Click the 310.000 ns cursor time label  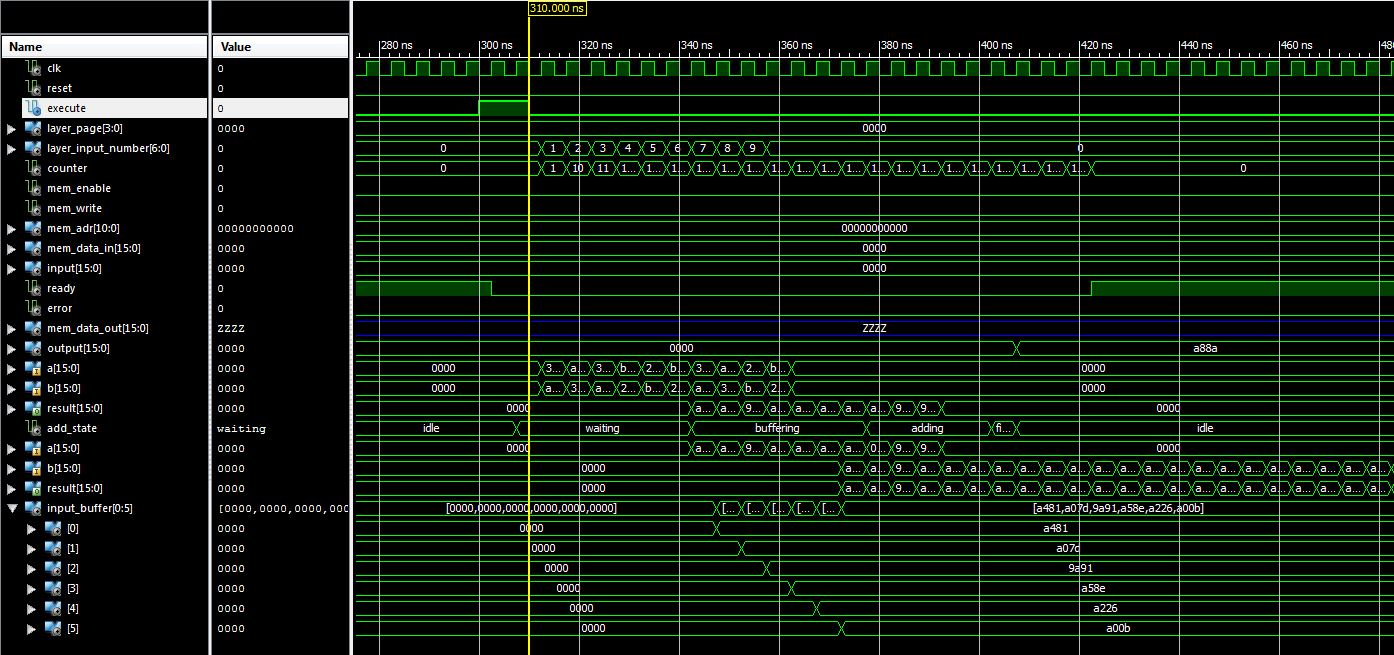click(557, 8)
